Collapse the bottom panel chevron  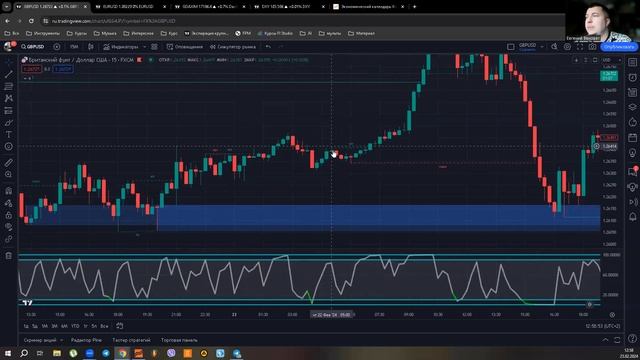(x=605, y=340)
